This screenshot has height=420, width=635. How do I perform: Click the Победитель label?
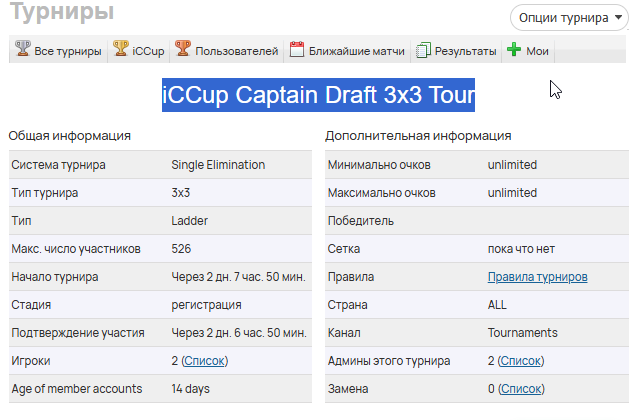[360, 221]
